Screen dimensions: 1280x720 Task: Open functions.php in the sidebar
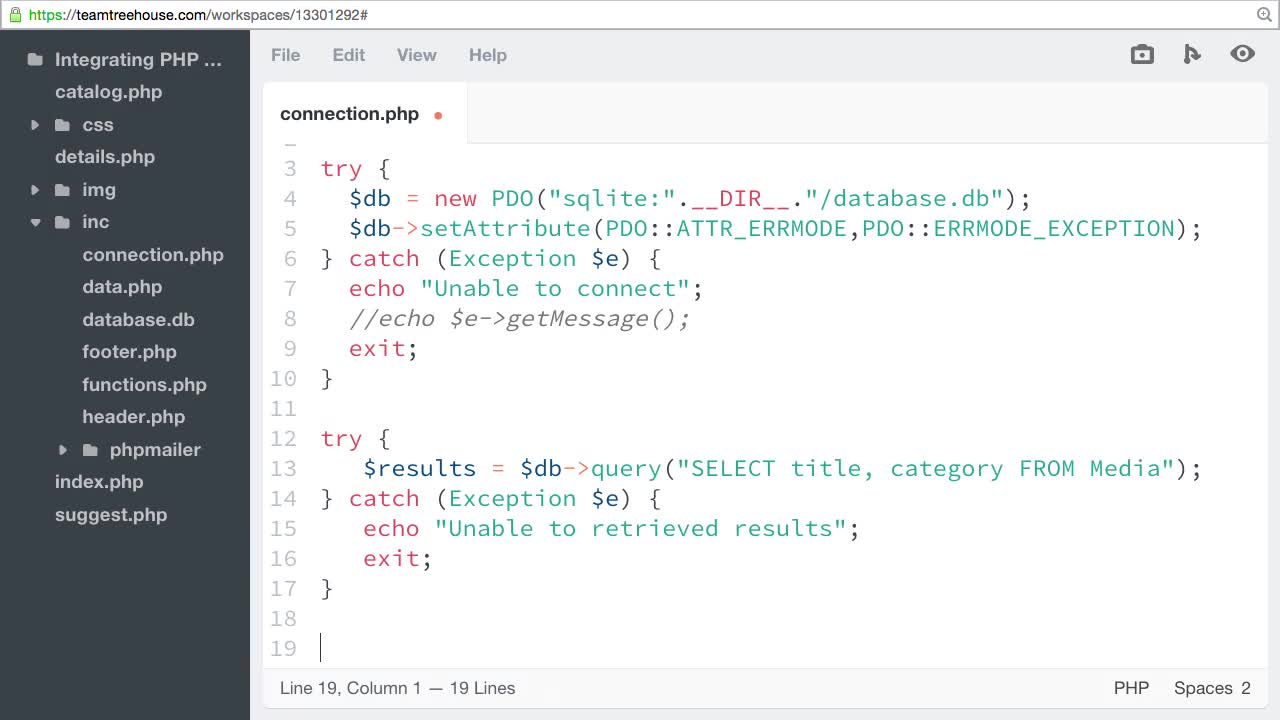click(144, 385)
